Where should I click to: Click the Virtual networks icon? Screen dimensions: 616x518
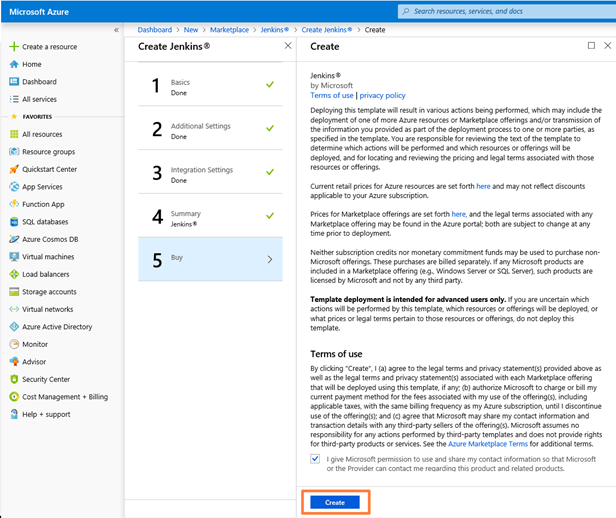tap(14, 309)
